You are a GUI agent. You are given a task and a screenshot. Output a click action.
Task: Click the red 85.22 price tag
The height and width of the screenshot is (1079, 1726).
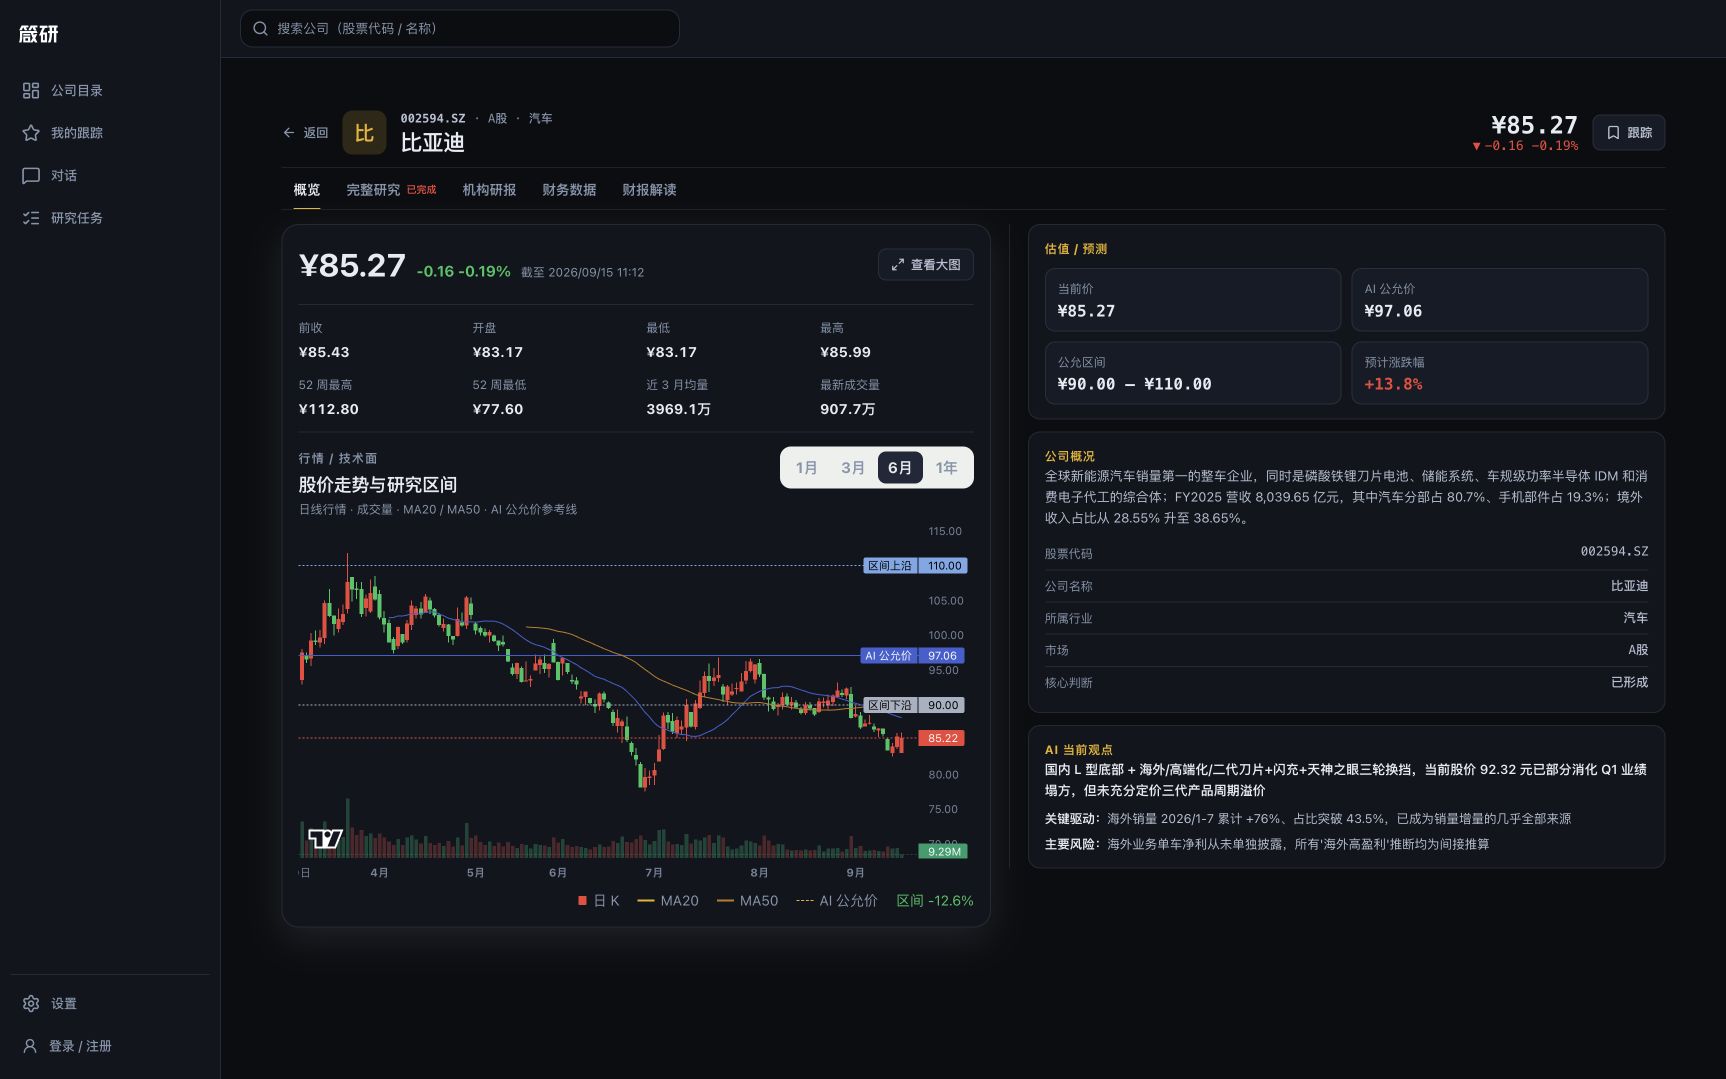pyautogui.click(x=942, y=738)
